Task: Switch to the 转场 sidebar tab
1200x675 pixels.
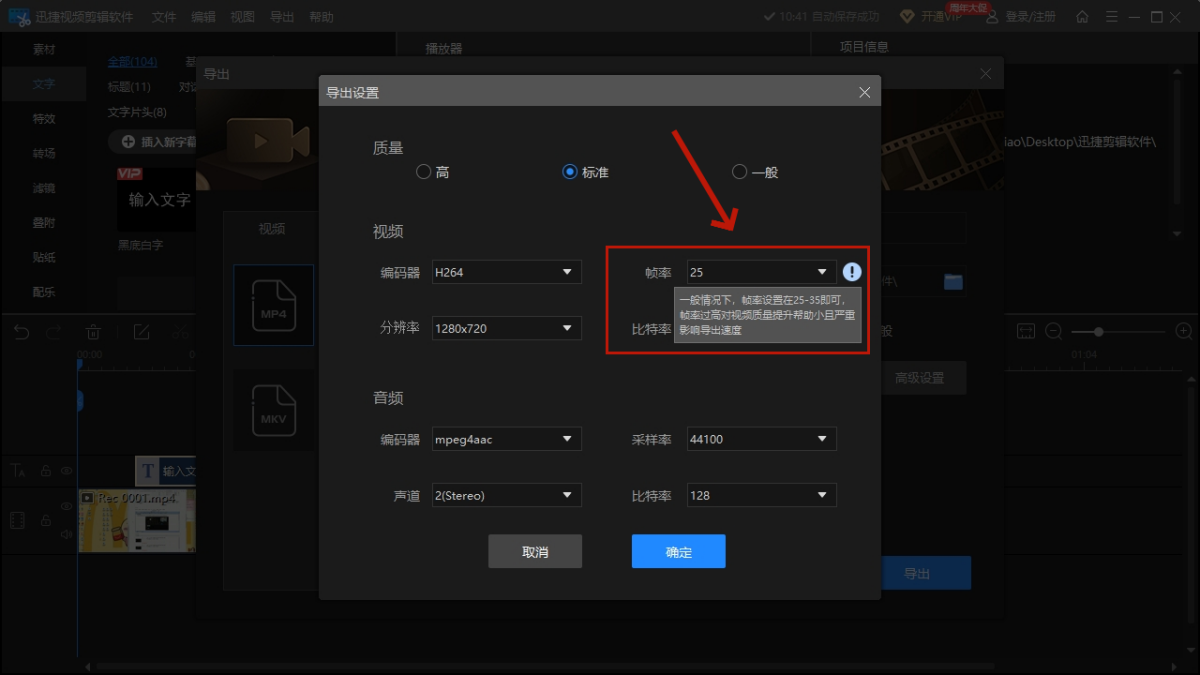Action: 44,153
